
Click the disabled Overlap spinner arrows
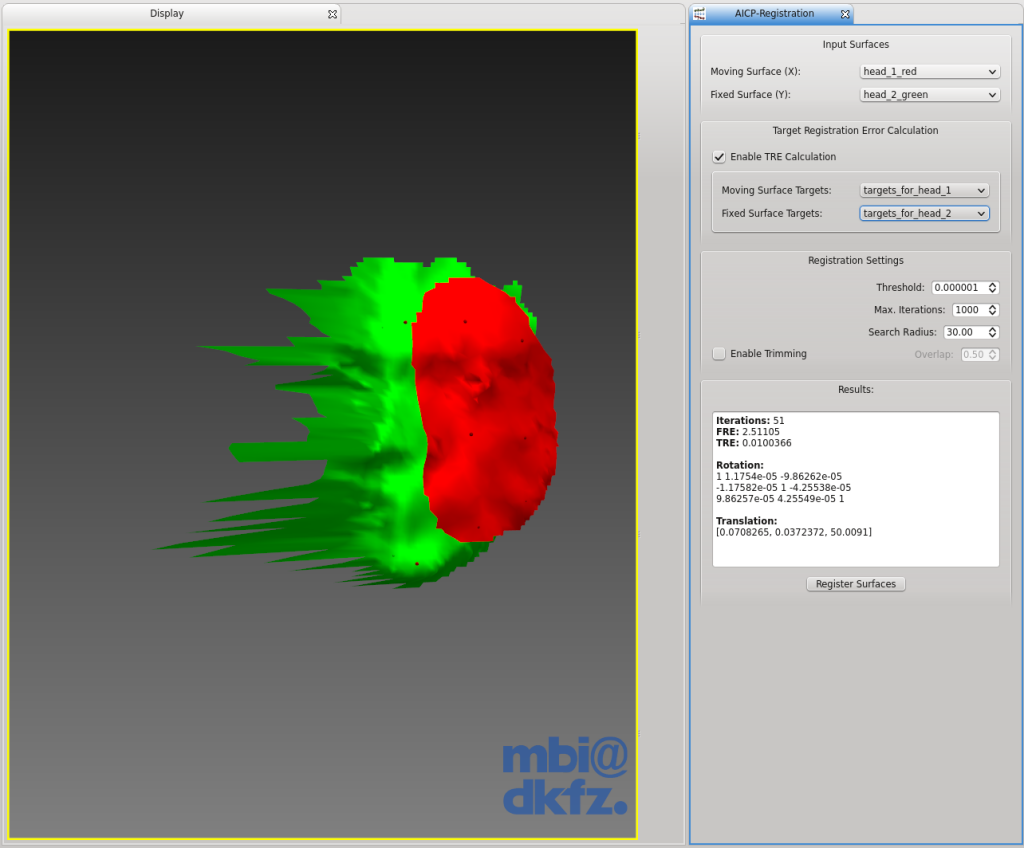(x=993, y=354)
